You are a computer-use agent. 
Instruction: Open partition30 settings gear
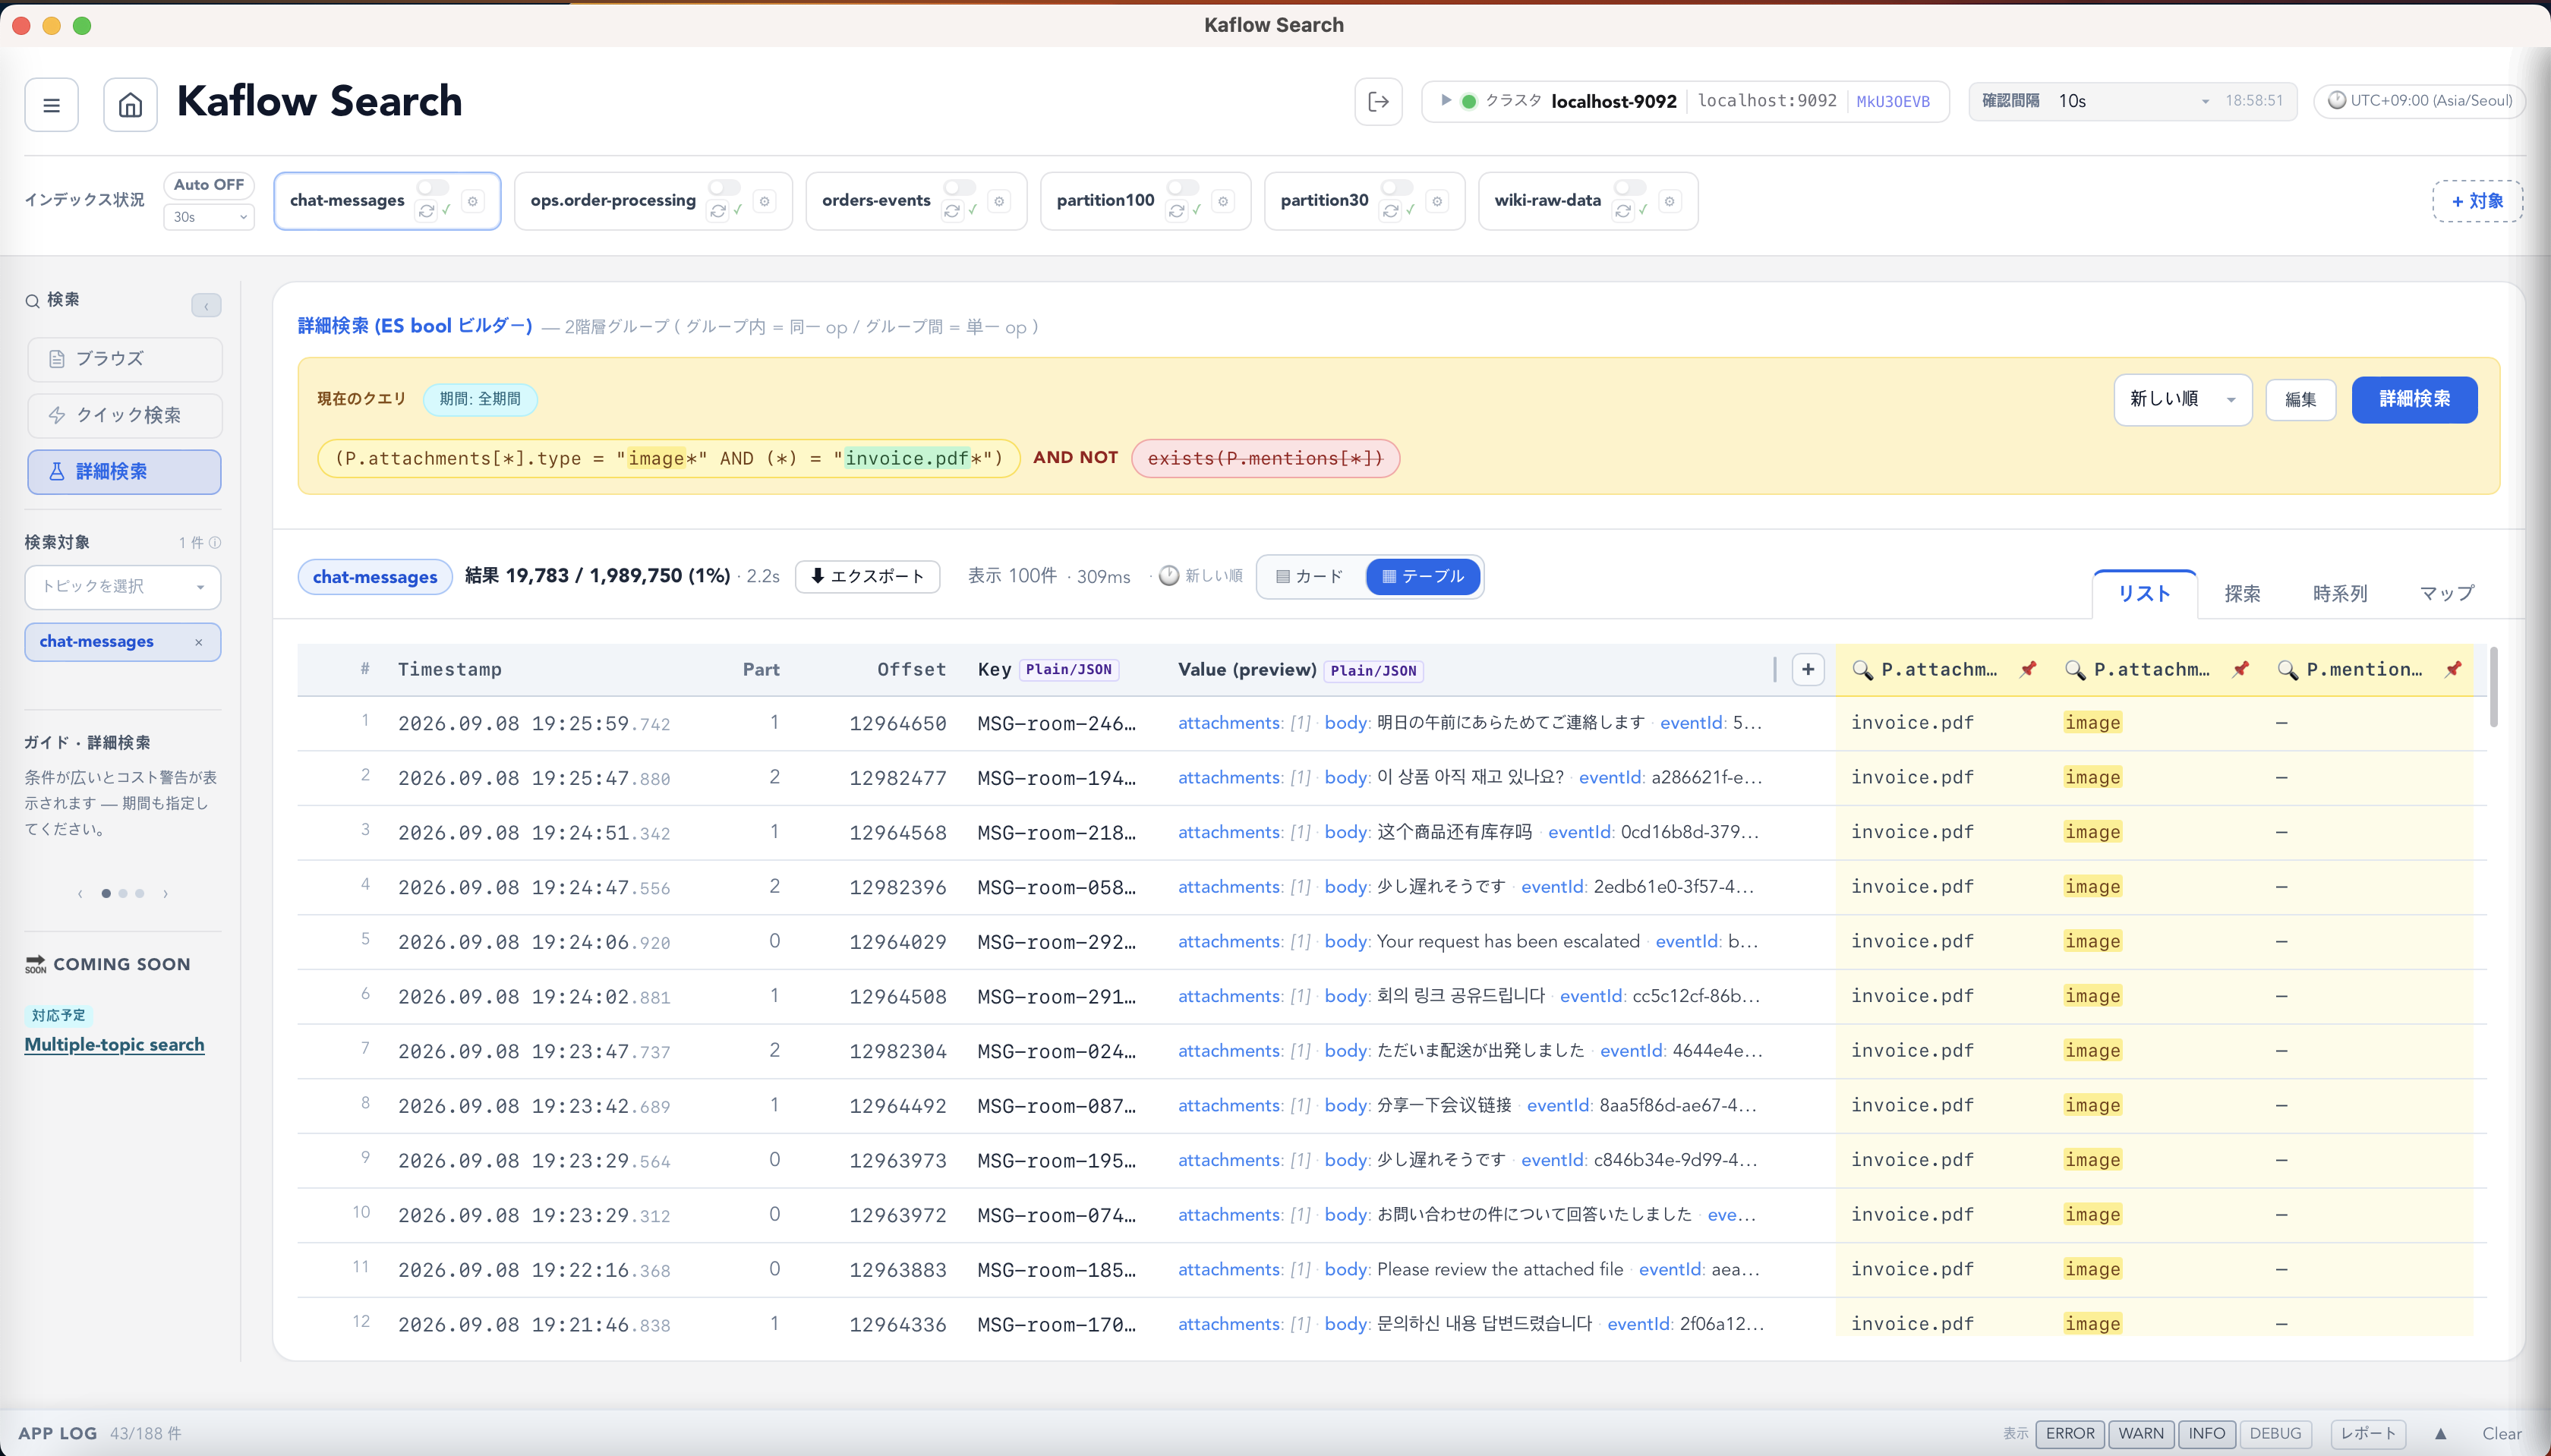(x=1437, y=201)
